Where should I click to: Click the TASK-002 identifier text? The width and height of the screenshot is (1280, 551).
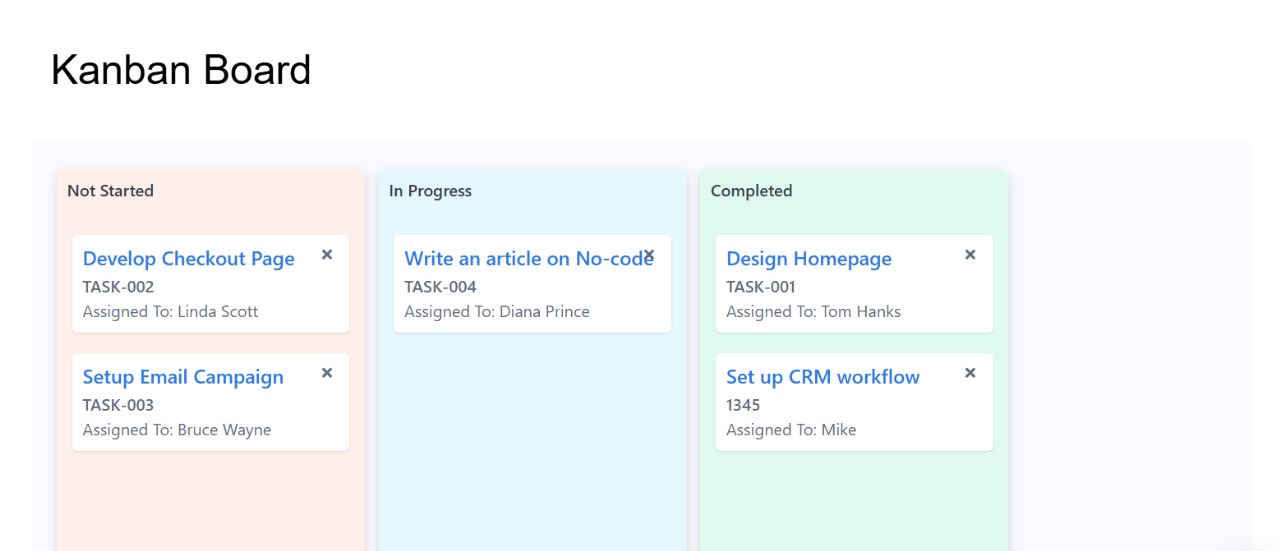click(118, 287)
